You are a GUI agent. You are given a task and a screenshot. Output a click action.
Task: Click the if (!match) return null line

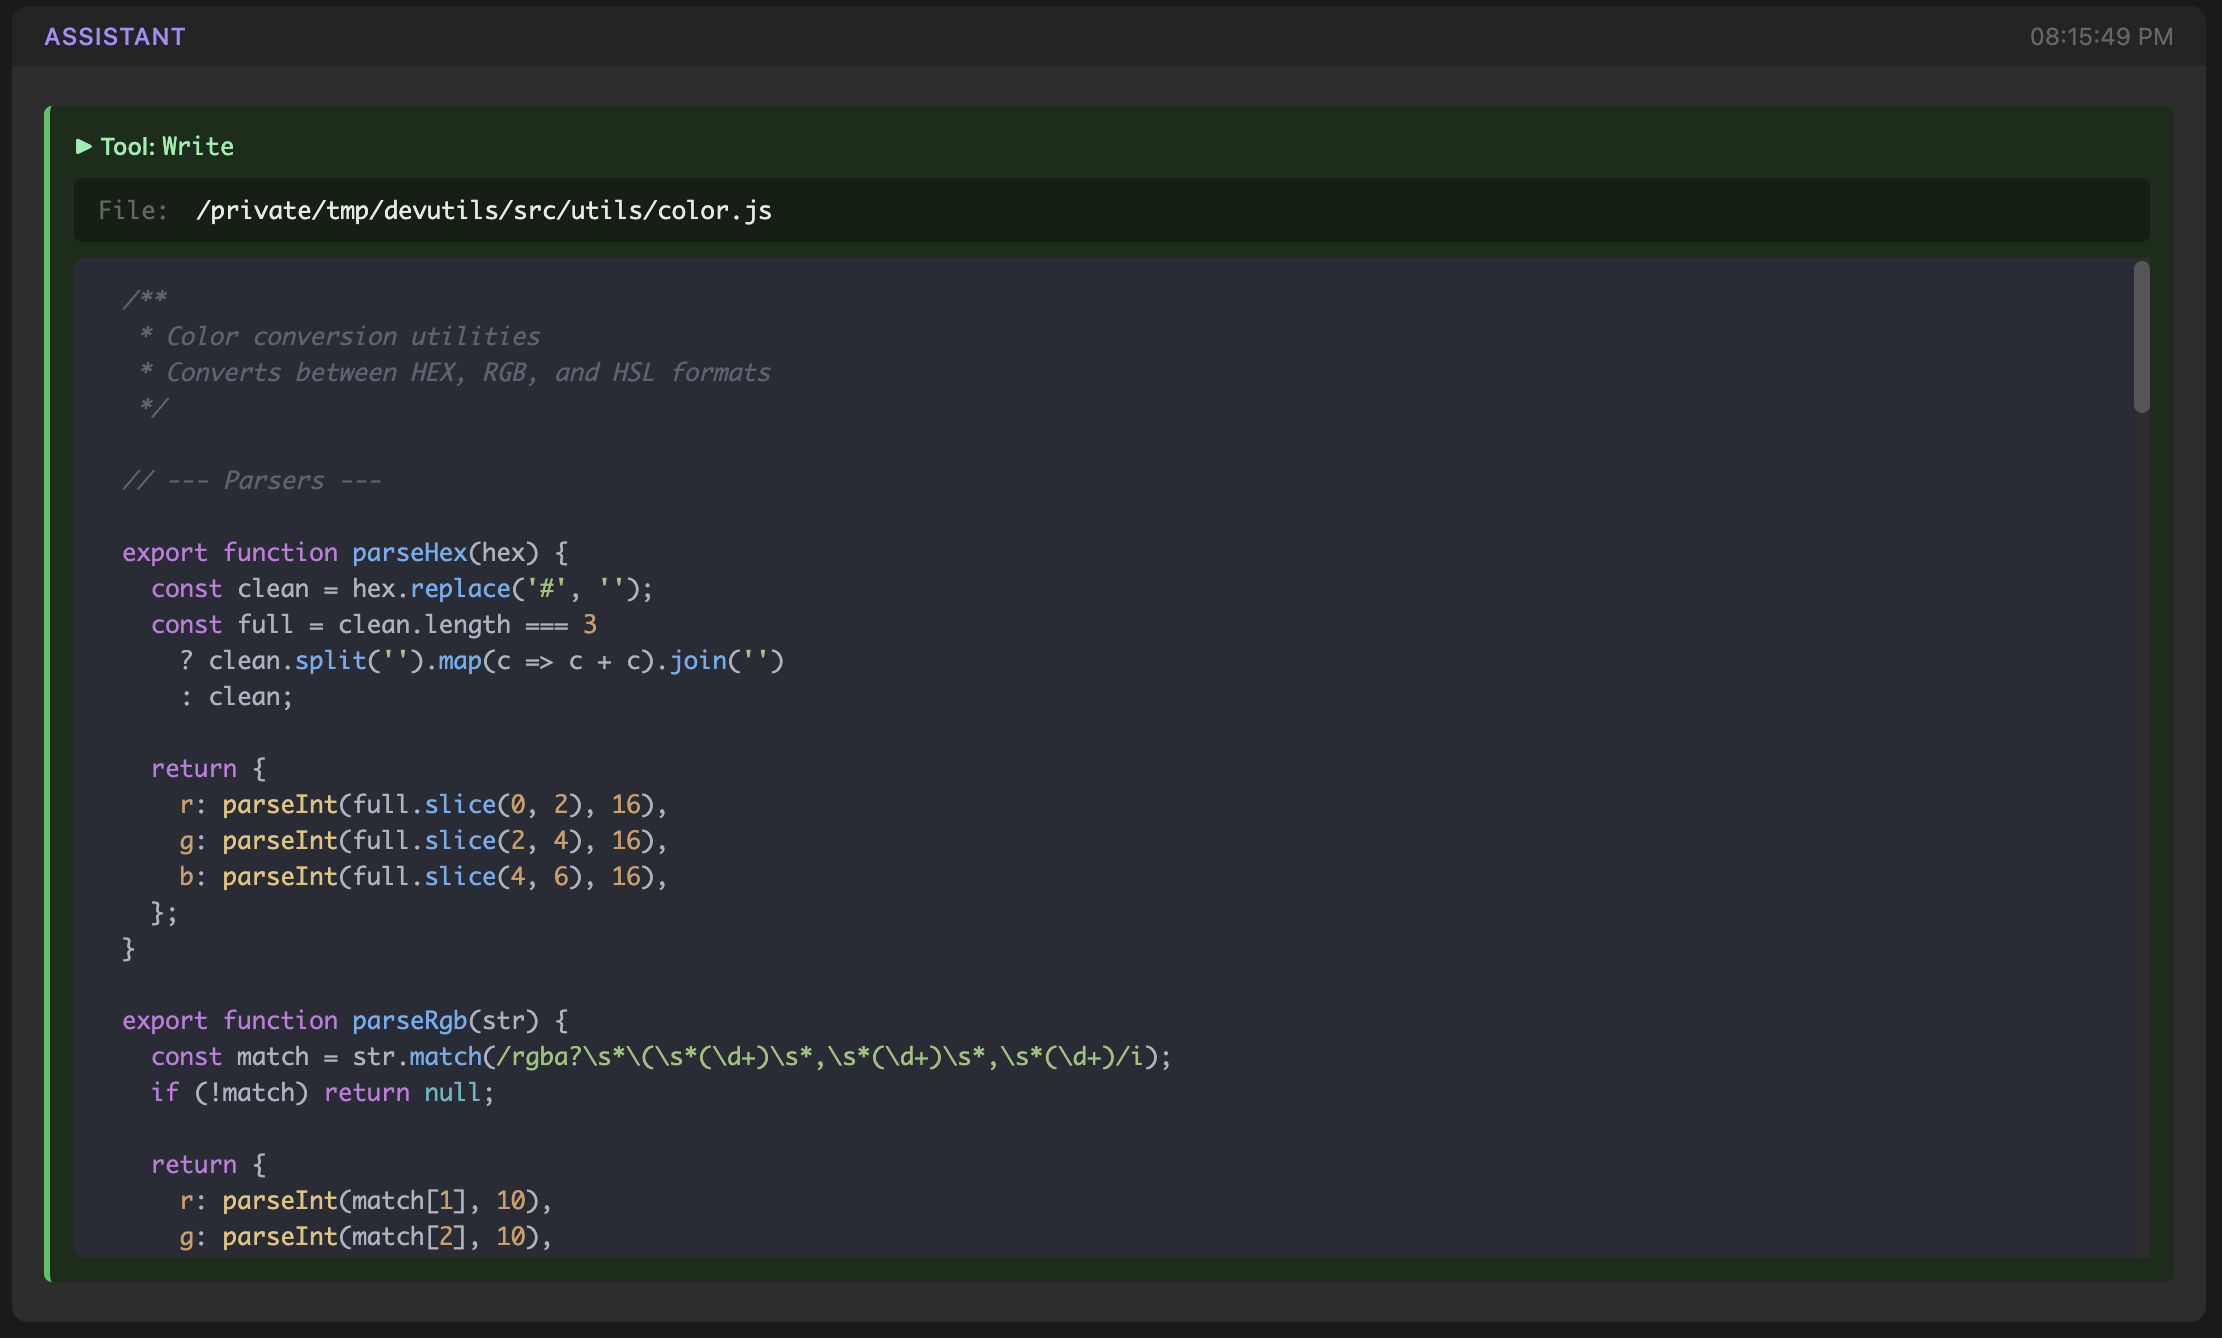(322, 1092)
